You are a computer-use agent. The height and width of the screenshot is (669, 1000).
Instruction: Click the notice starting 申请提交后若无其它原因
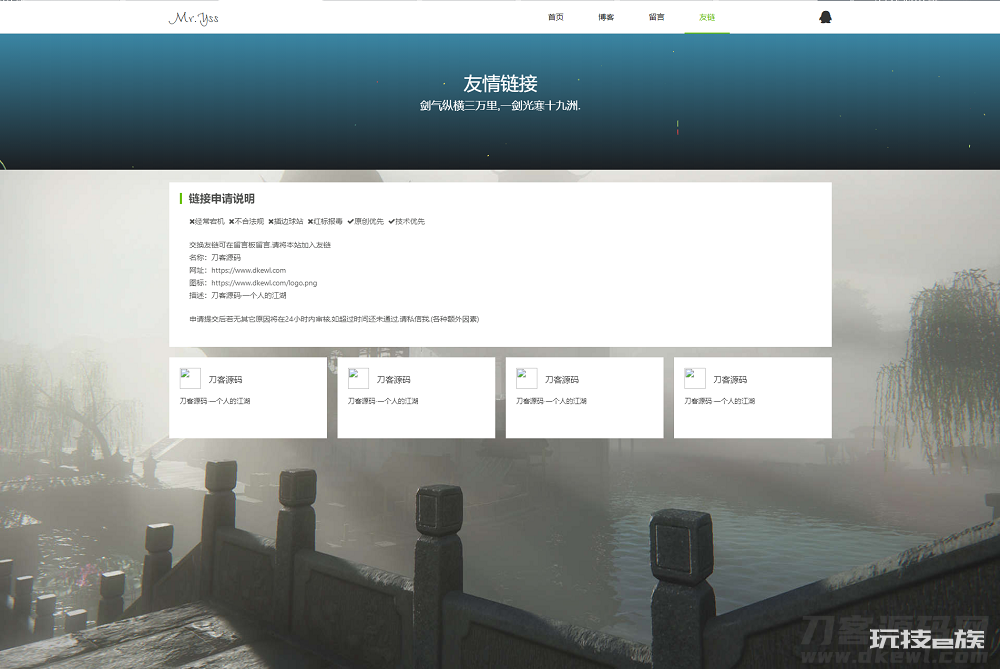coord(334,320)
